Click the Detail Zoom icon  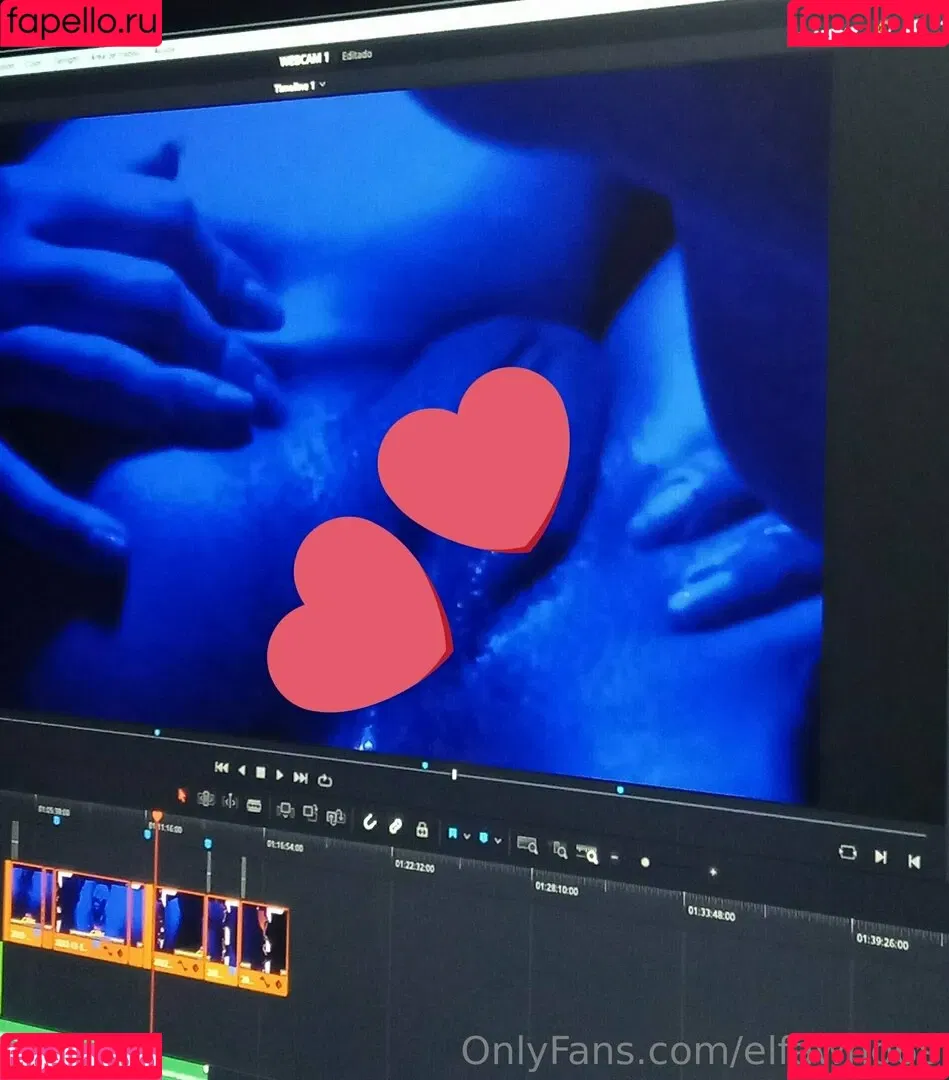(x=560, y=850)
